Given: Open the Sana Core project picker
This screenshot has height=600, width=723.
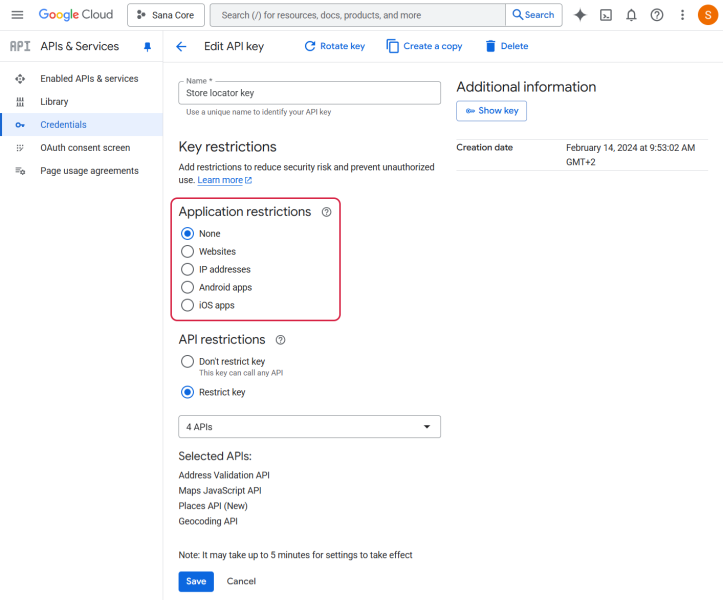Looking at the screenshot, I should coord(166,15).
